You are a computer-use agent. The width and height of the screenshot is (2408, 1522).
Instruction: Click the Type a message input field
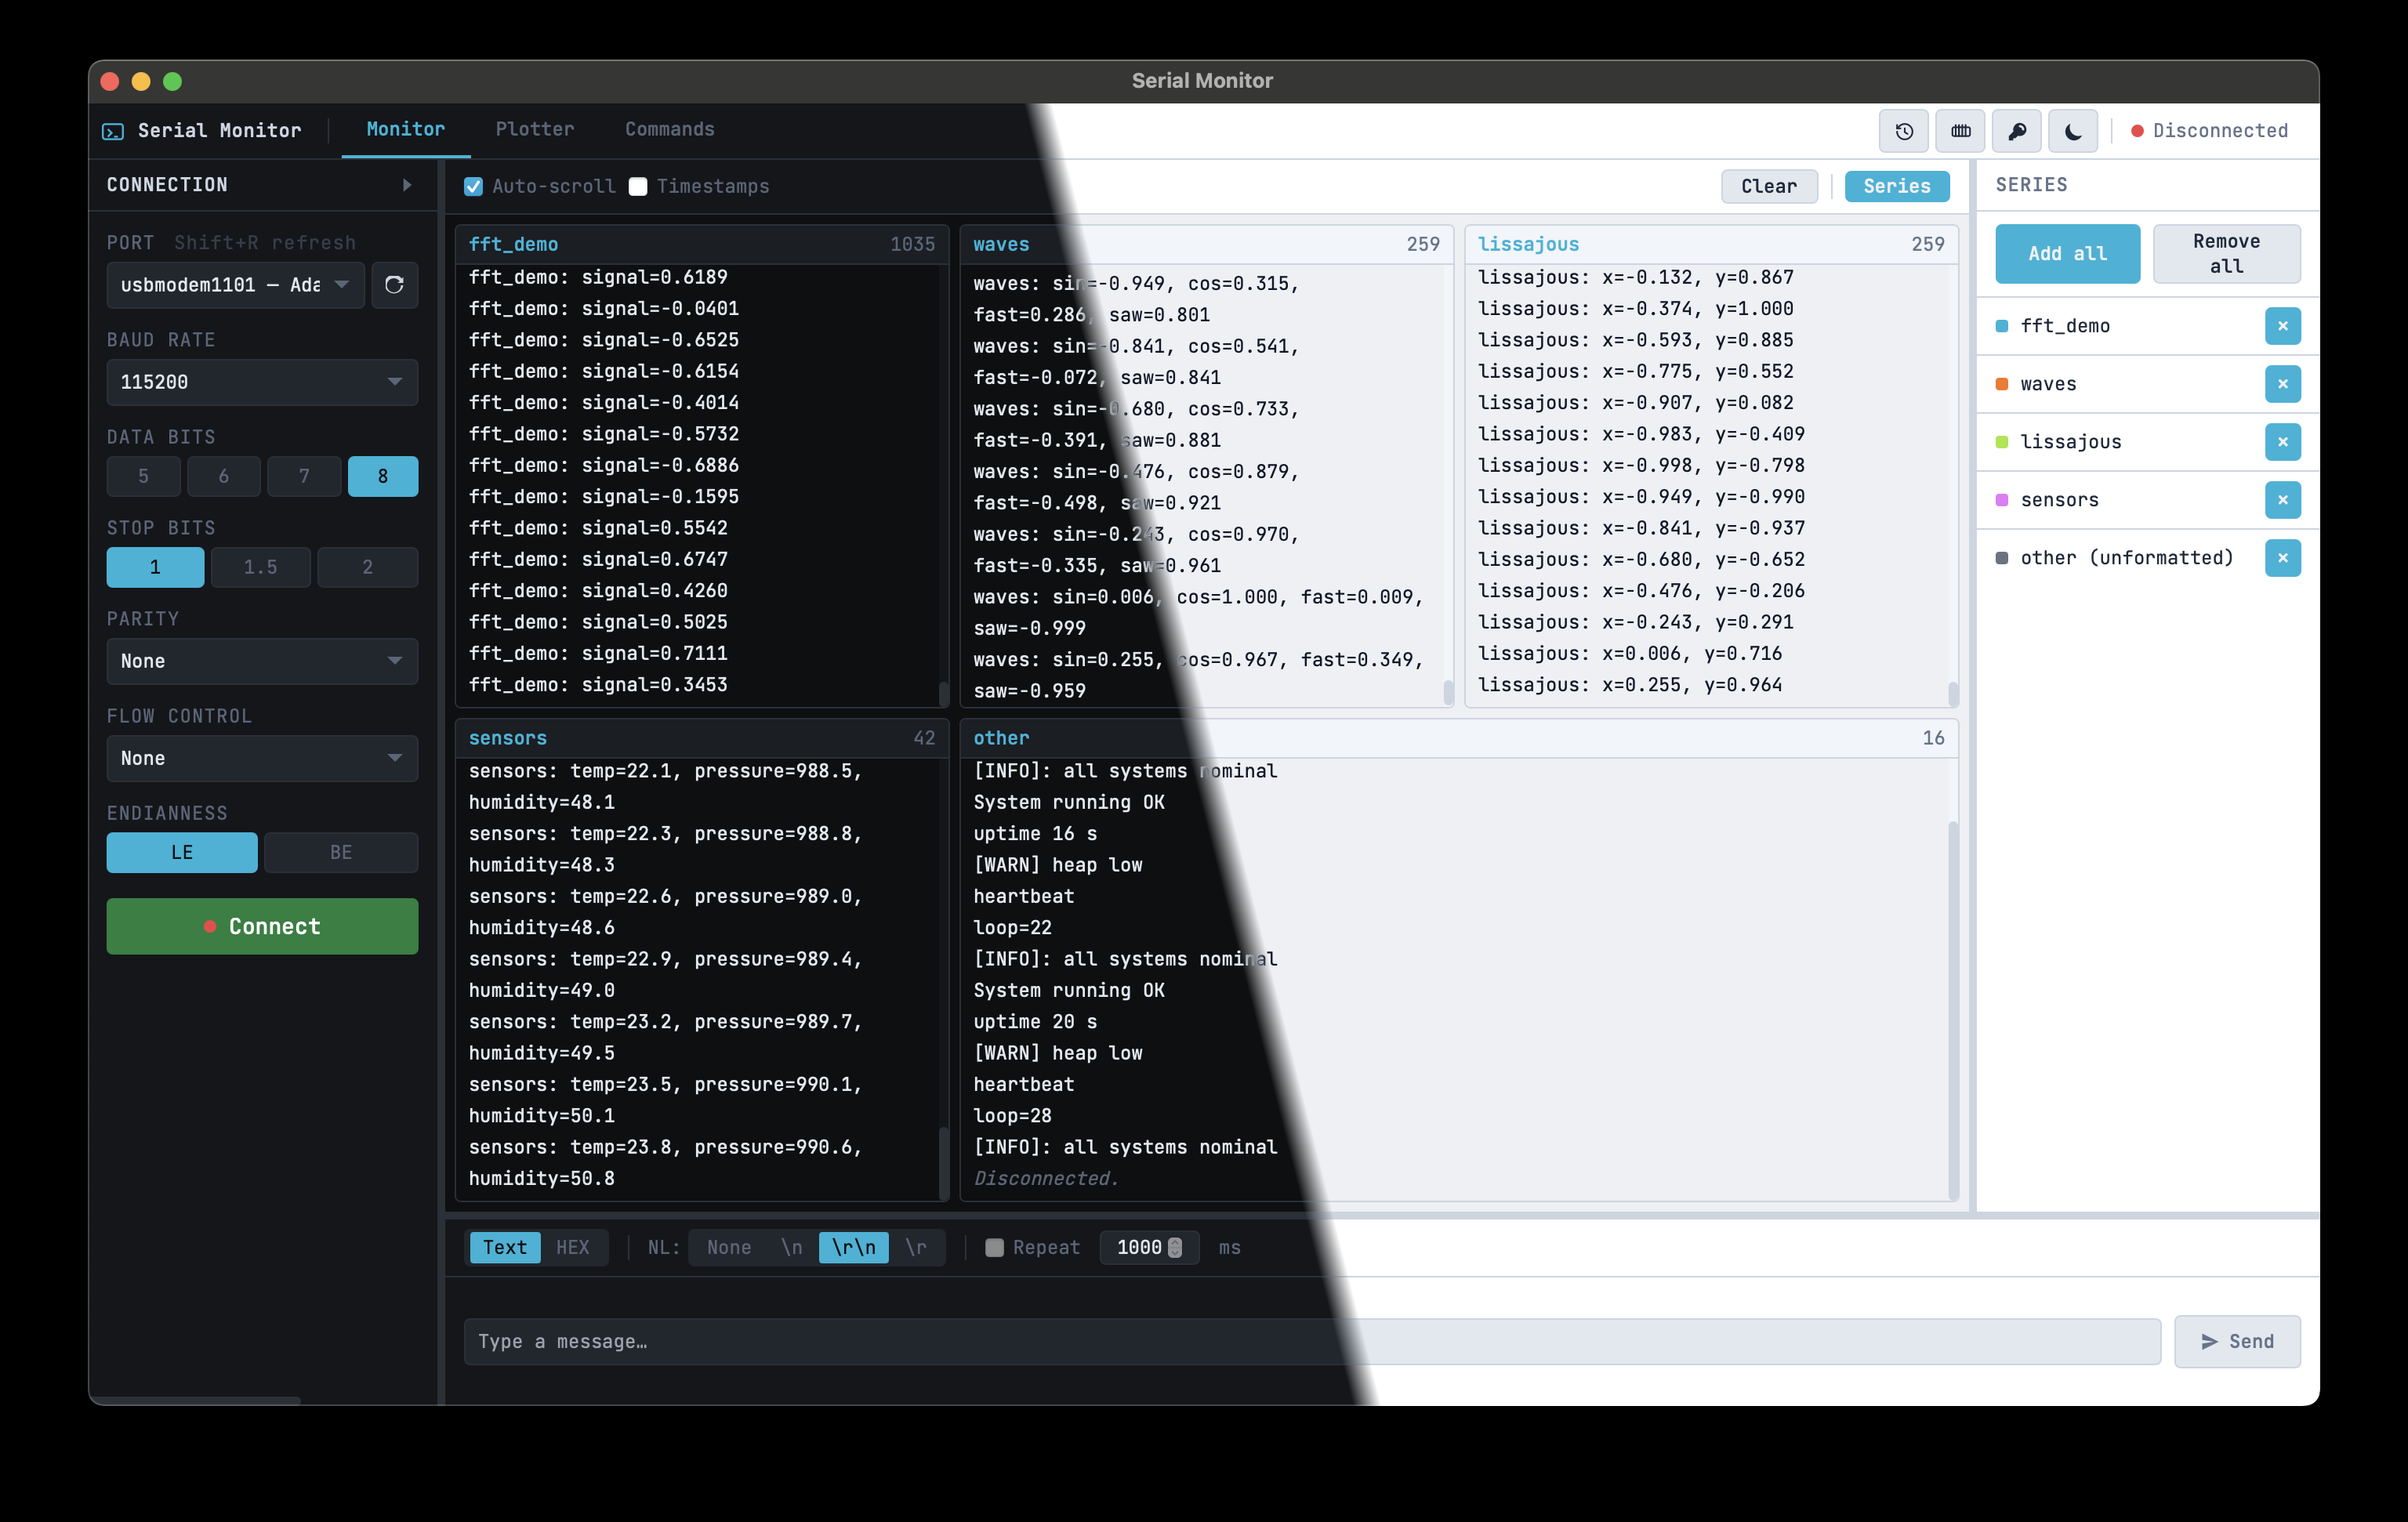coord(1312,1342)
